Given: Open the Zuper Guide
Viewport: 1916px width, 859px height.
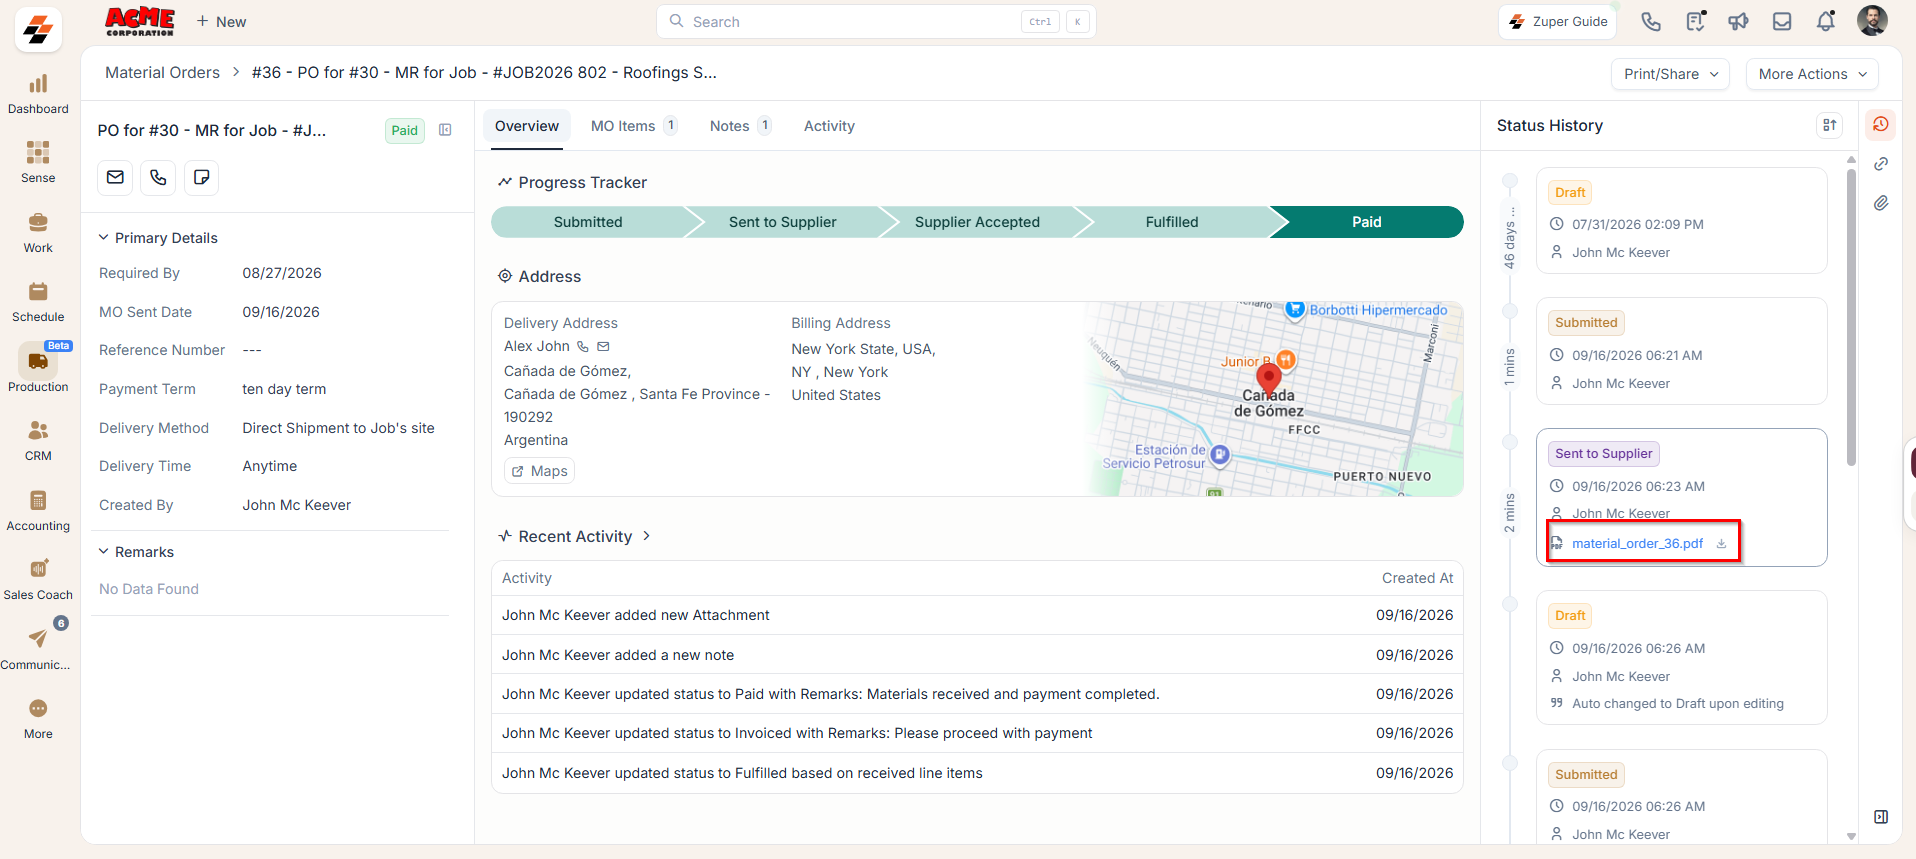Looking at the screenshot, I should coord(1558,21).
